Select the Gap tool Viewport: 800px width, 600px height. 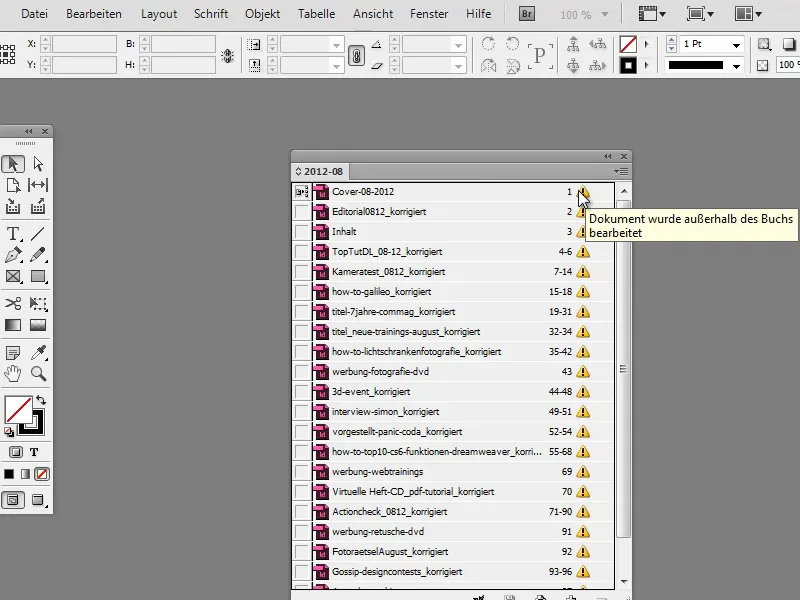(x=38, y=185)
